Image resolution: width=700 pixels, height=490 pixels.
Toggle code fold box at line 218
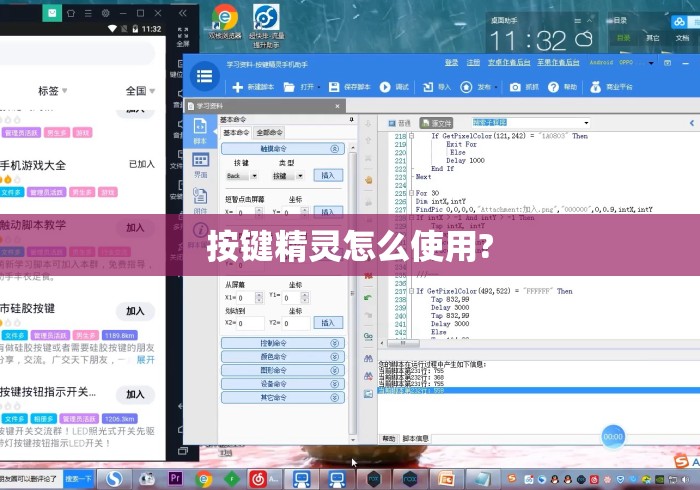(x=412, y=136)
